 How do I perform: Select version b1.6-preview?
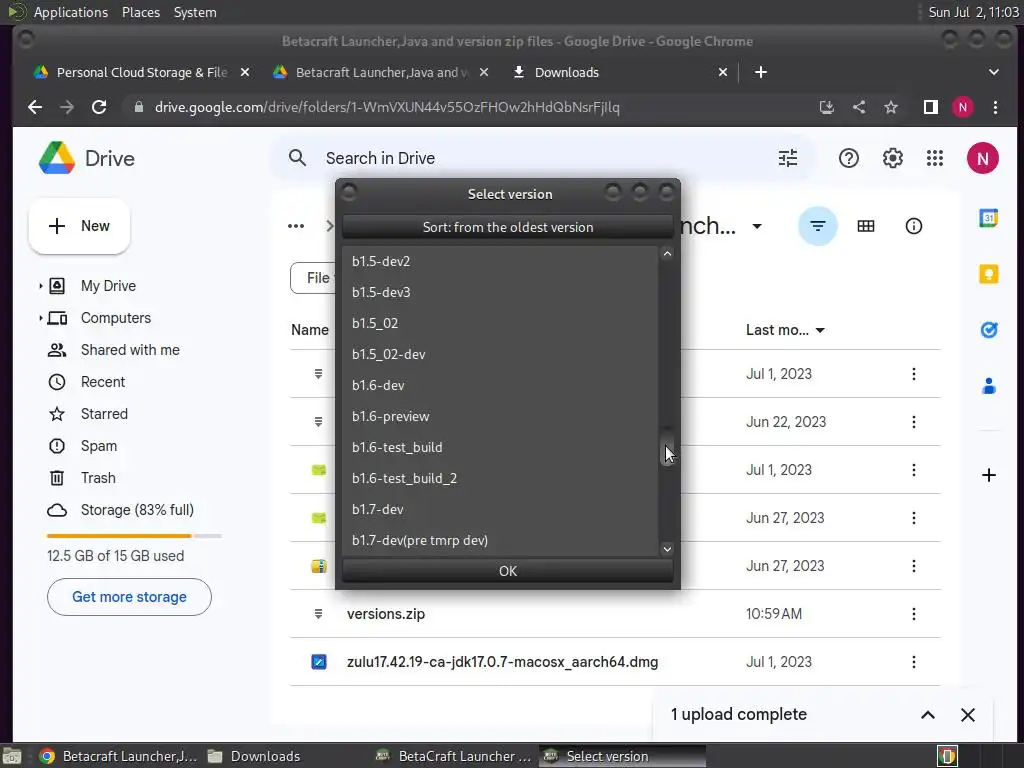pos(500,416)
